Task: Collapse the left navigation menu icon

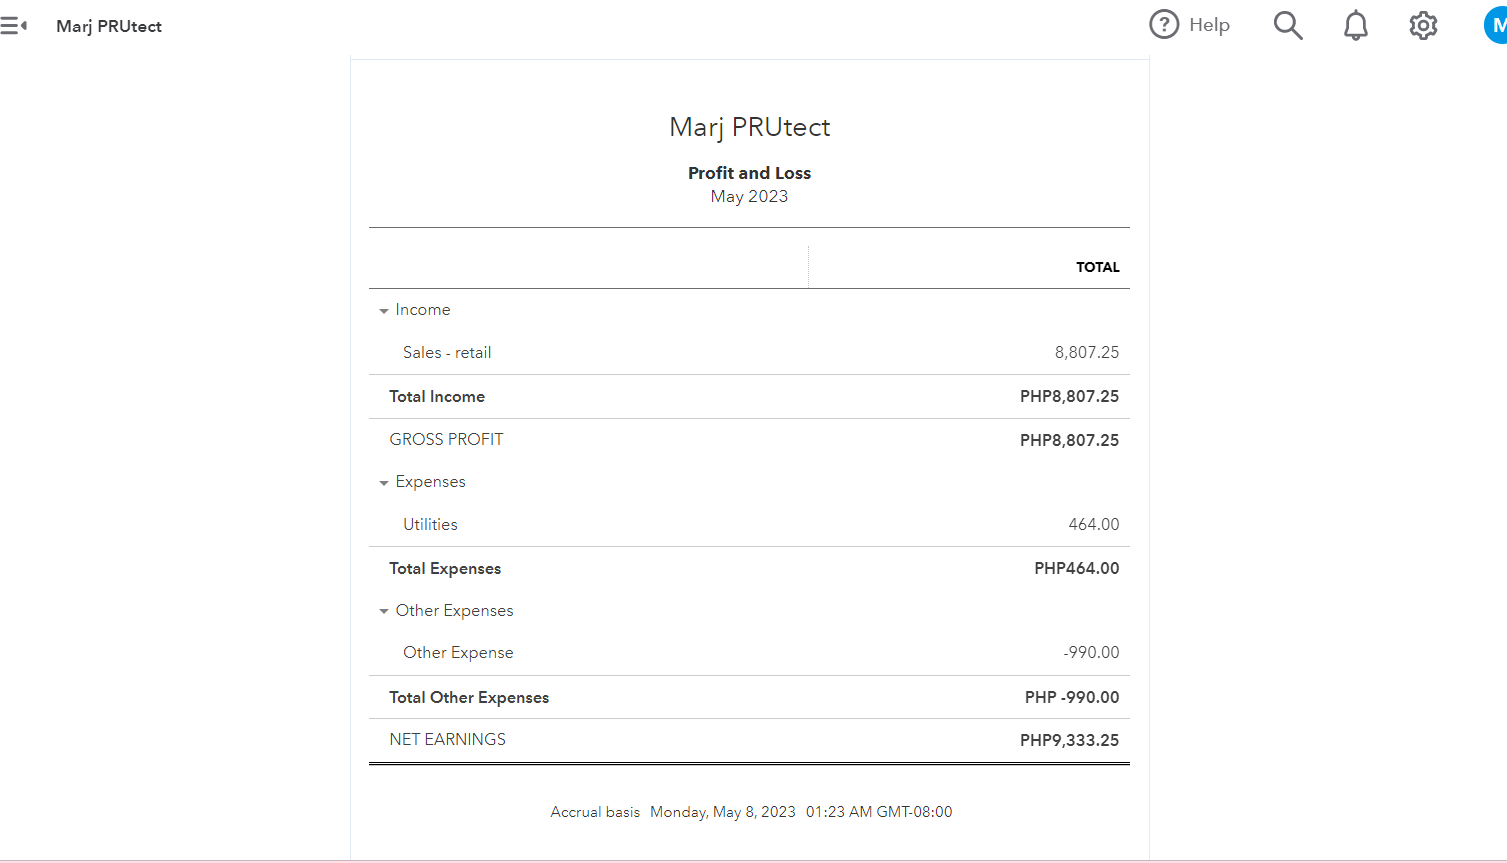Action: point(14,26)
